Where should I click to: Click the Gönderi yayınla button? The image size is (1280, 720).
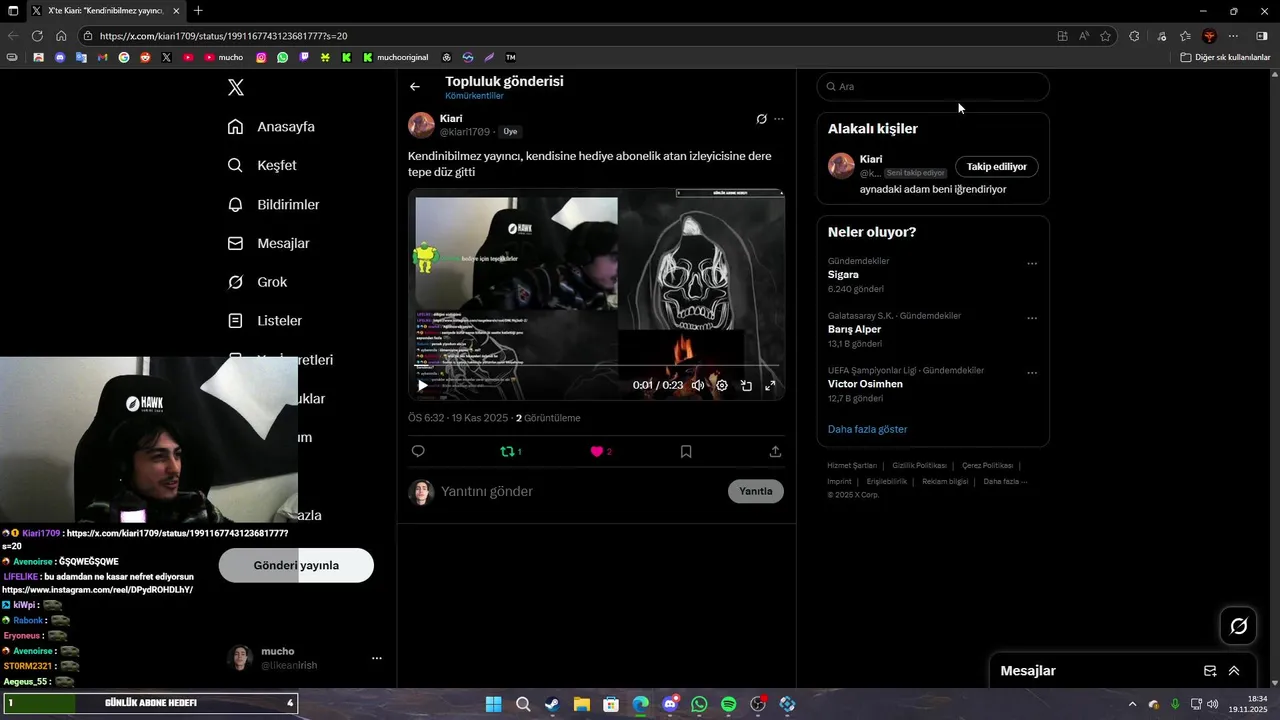click(296, 565)
